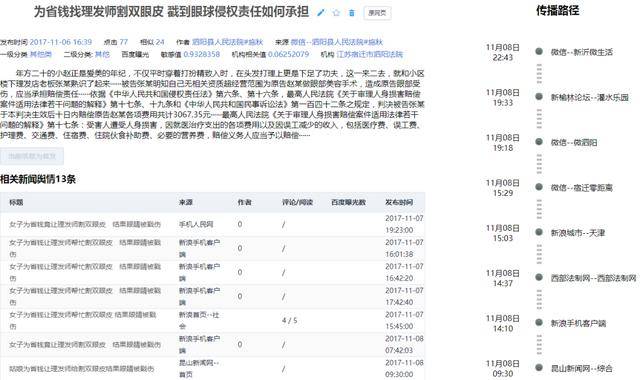This screenshot has height=380, width=640.
Task: Click sensitivity value 0.9328358
Action: 202,54
